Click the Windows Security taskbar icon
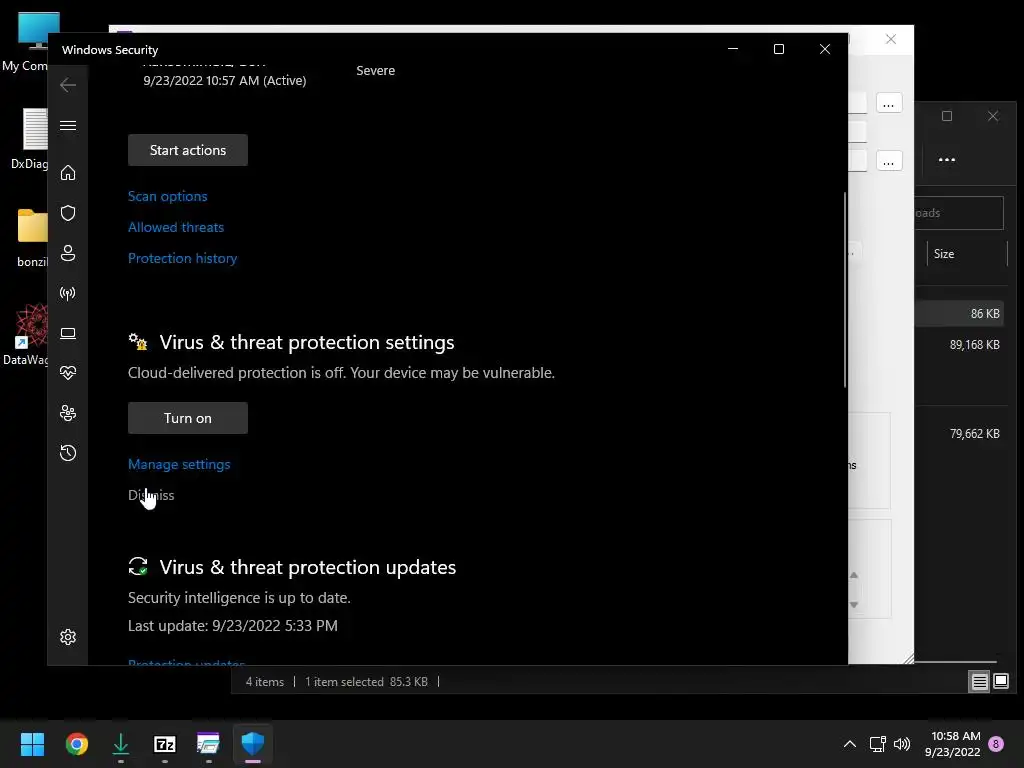1024x768 pixels. click(x=253, y=744)
